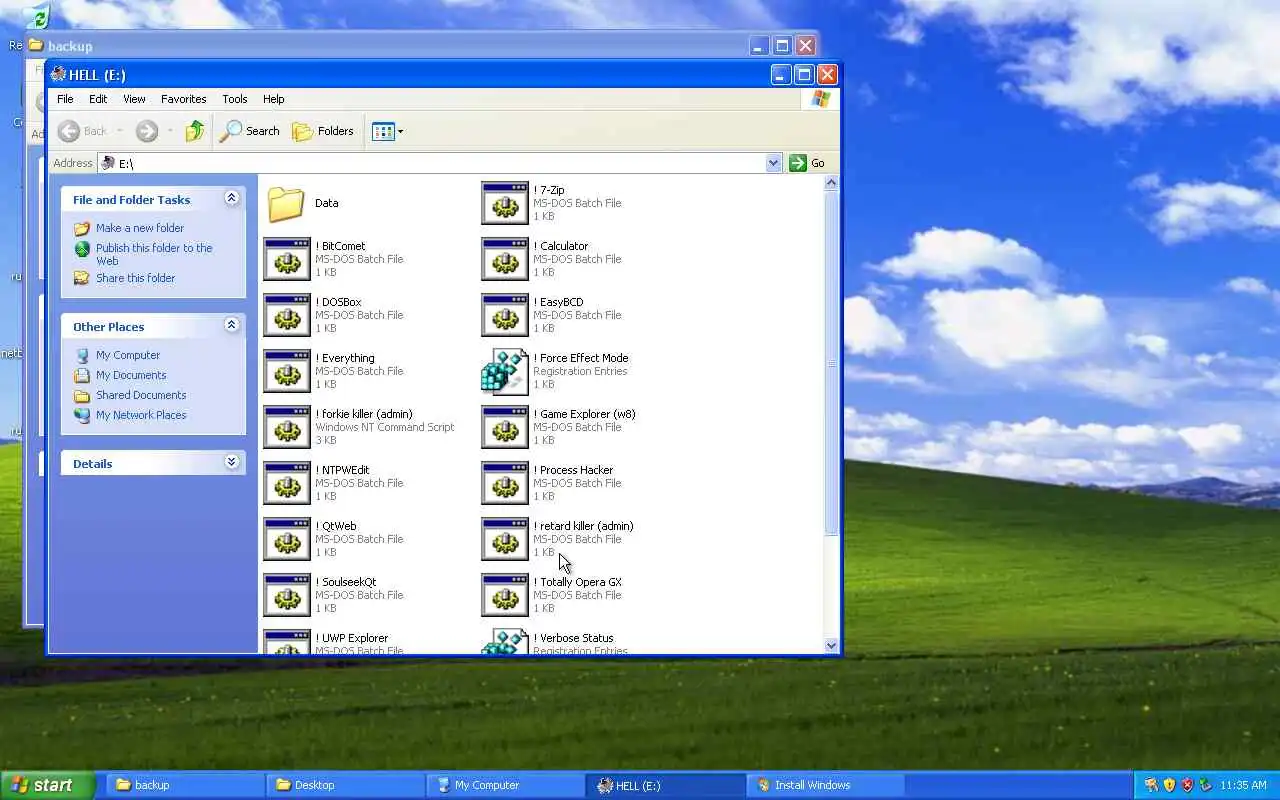This screenshot has height=800, width=1280.
Task: Open the Views dropdown button
Action: pos(388,131)
